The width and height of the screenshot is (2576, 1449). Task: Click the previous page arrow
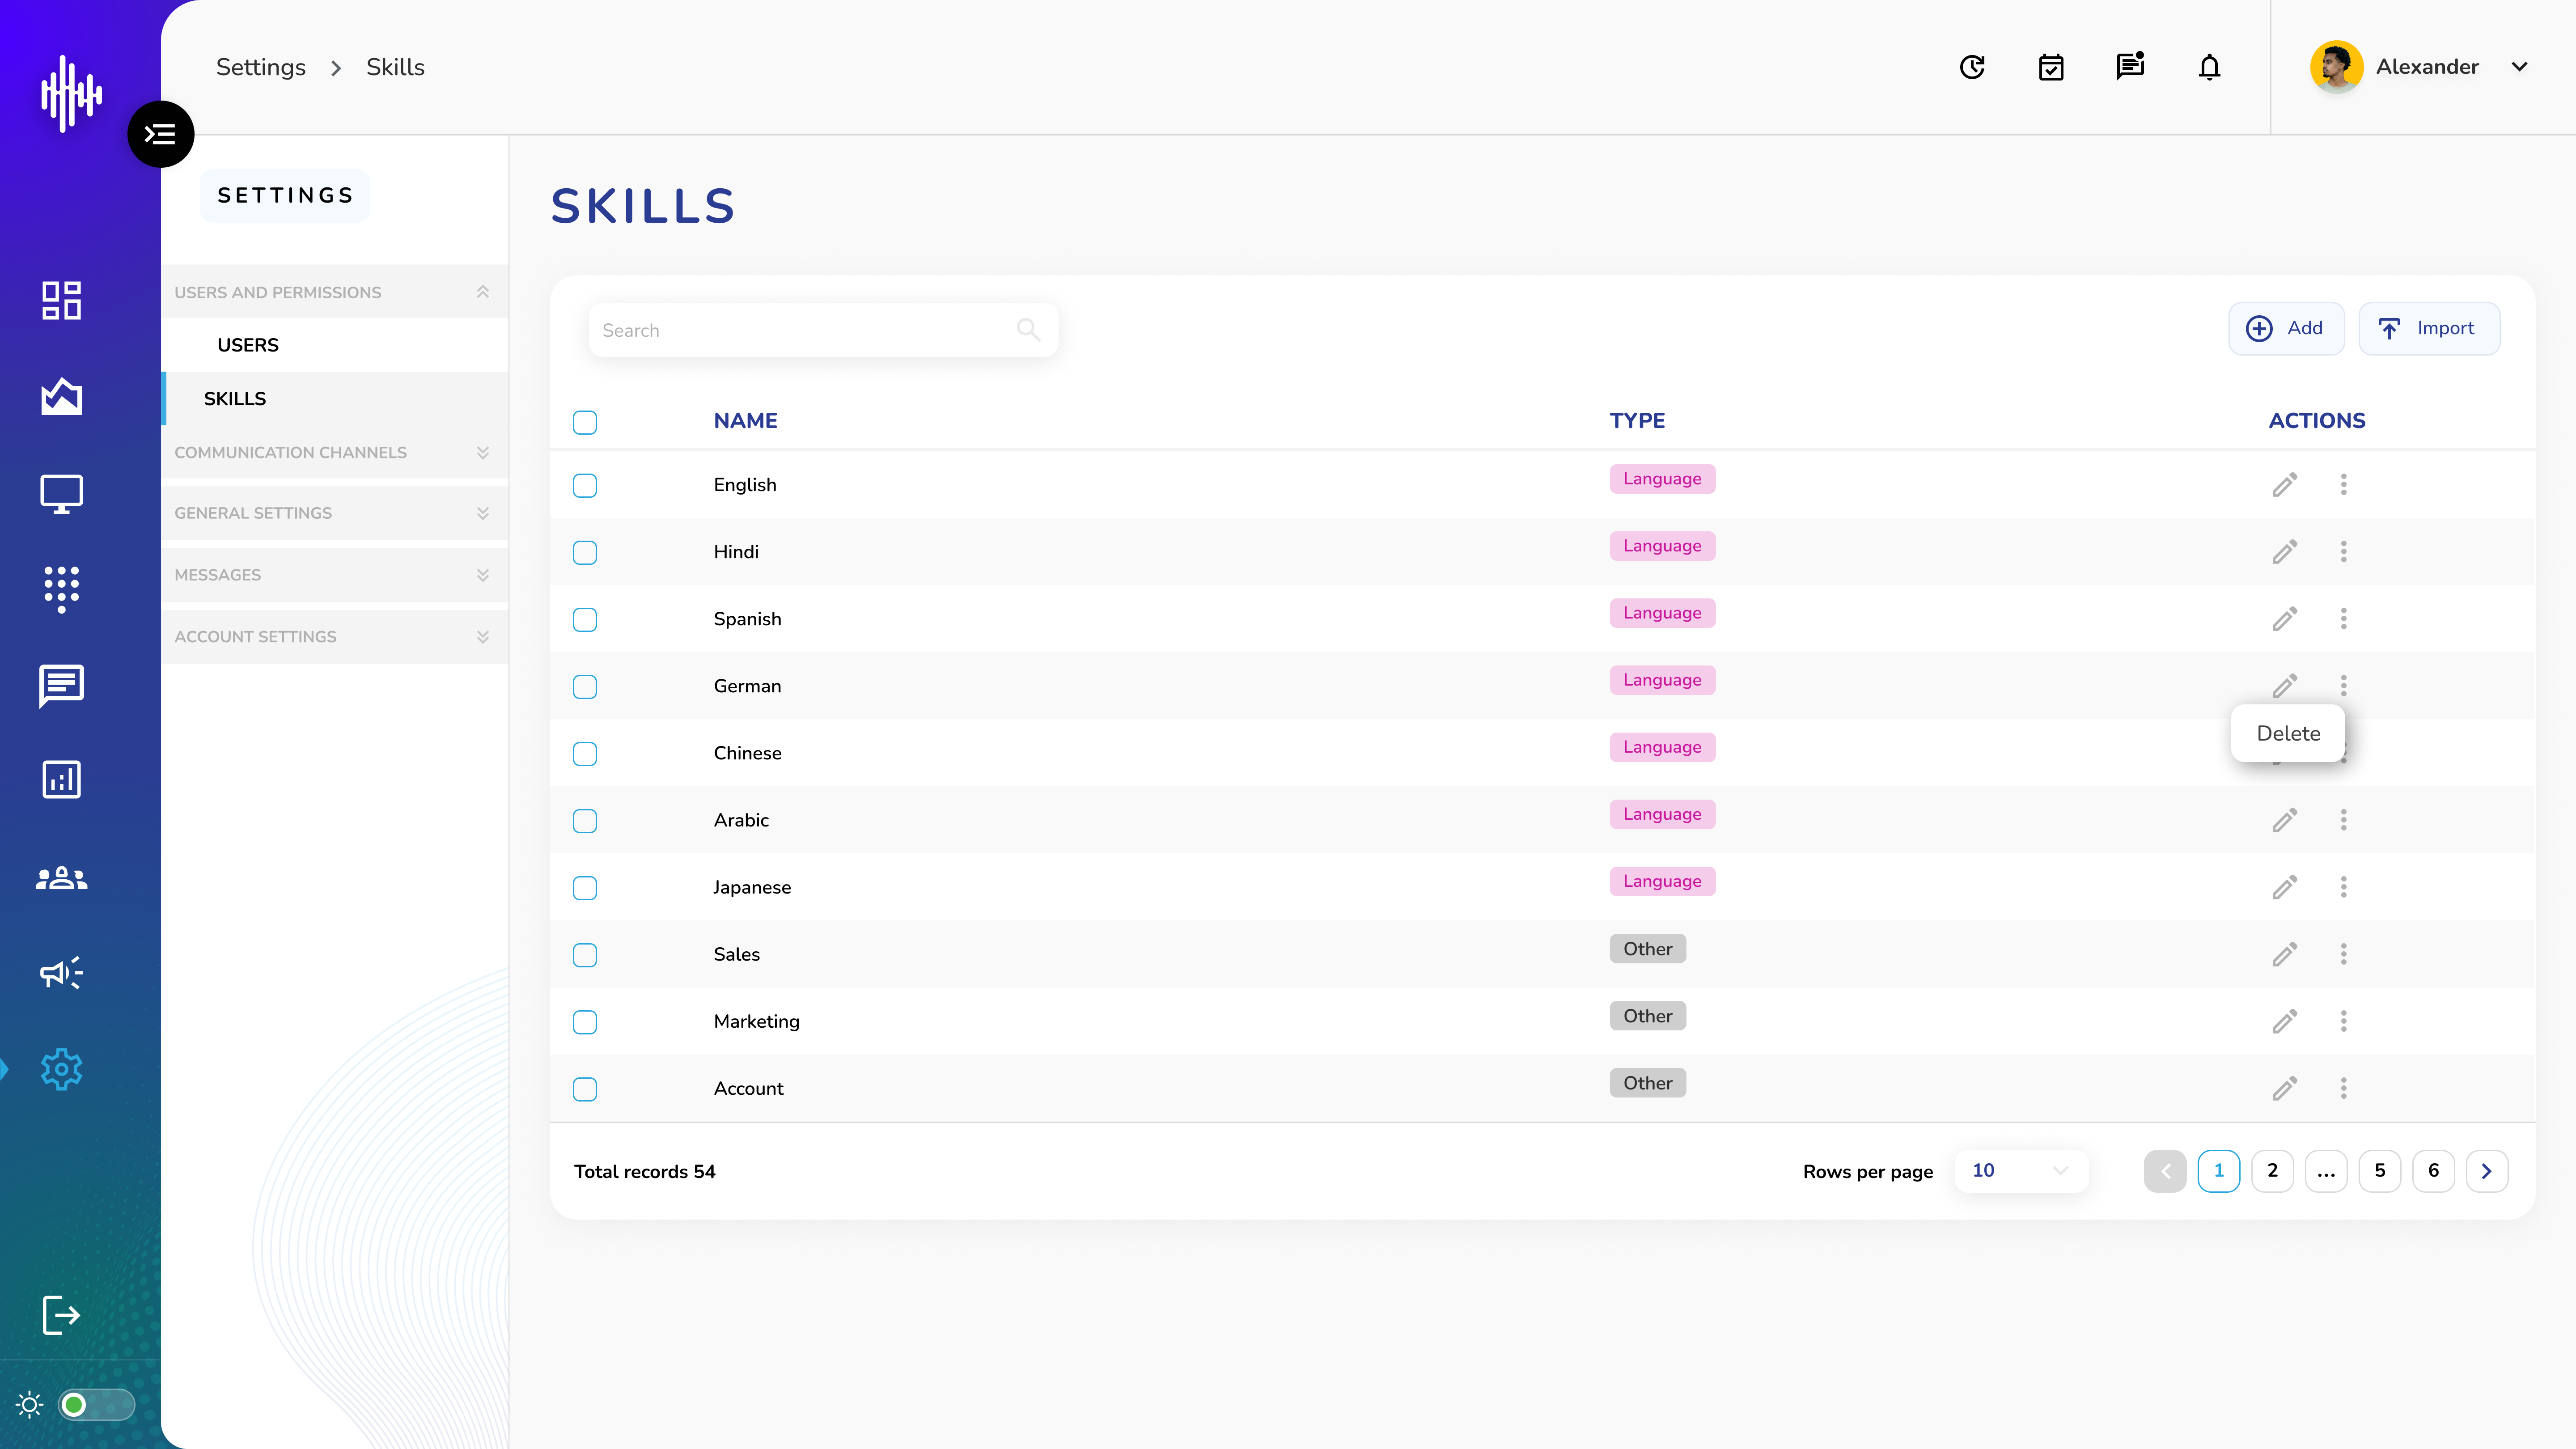coord(2165,1171)
